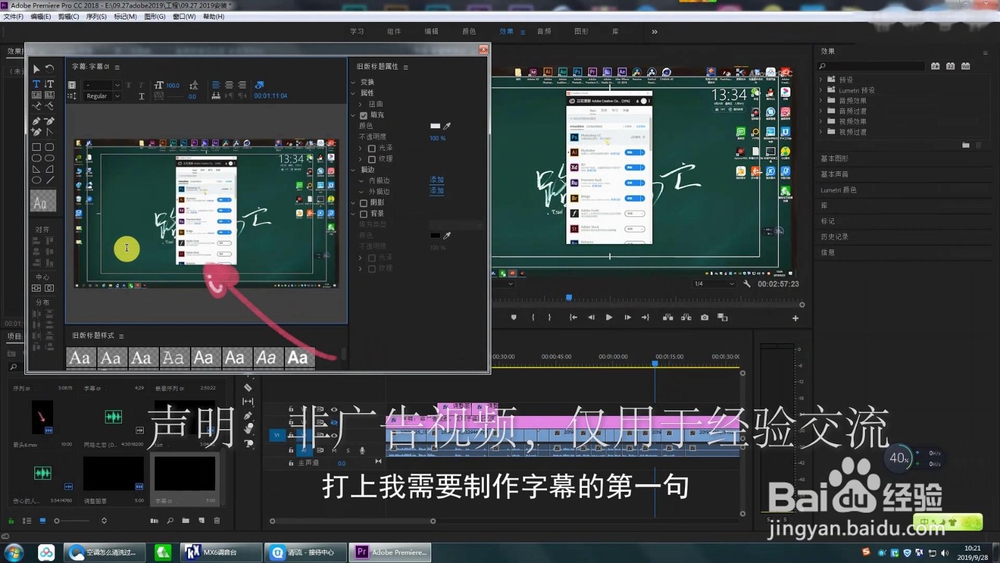Select the Line tool

pos(50,180)
